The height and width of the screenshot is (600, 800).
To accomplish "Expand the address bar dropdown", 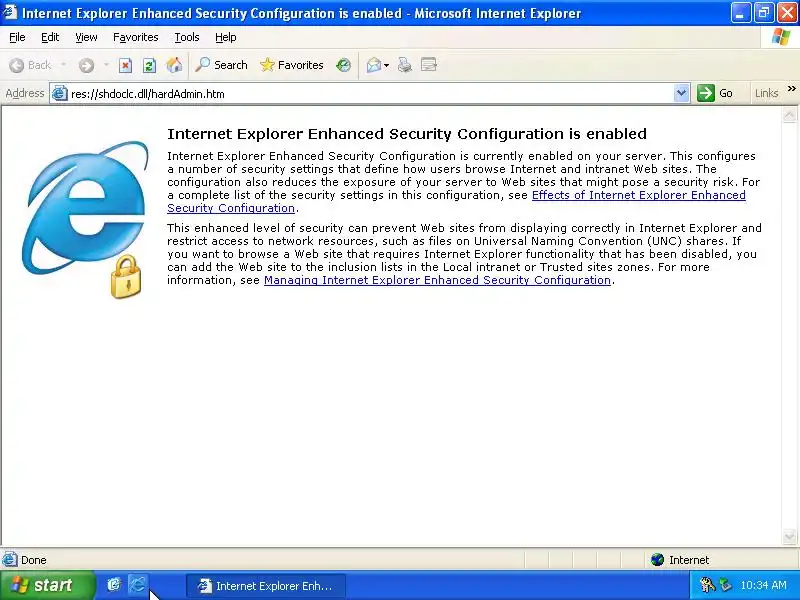I will [x=681, y=93].
